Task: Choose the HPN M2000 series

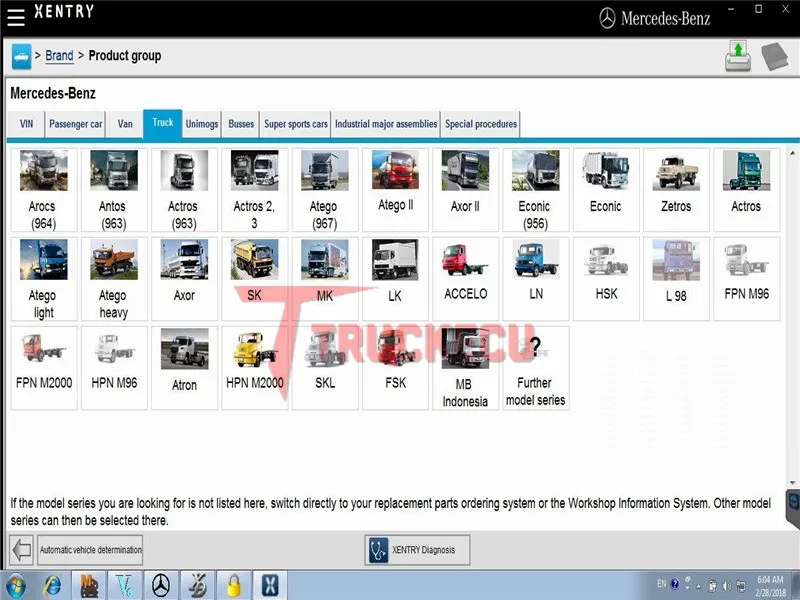Action: coord(255,368)
